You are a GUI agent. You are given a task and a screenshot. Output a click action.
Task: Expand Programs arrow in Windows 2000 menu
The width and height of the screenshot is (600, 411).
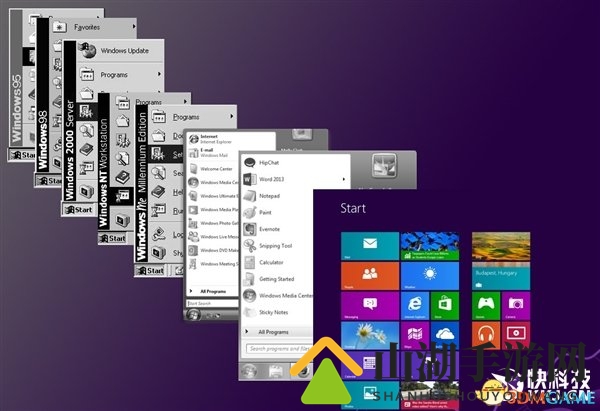pyautogui.click(x=160, y=74)
